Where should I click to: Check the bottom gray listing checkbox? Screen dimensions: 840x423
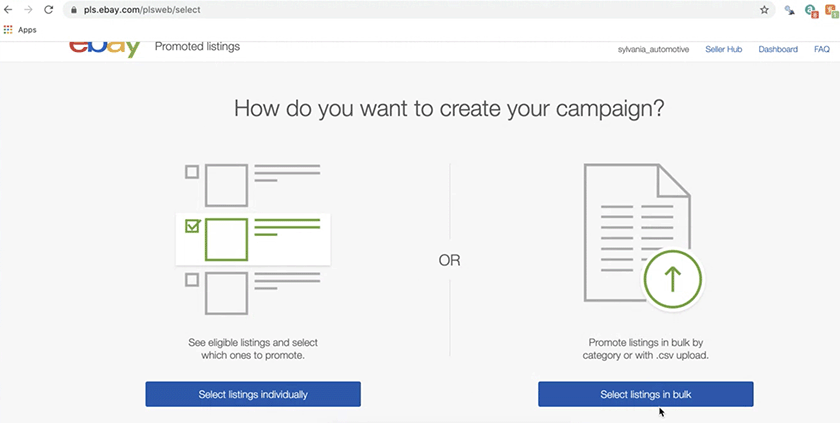point(192,280)
